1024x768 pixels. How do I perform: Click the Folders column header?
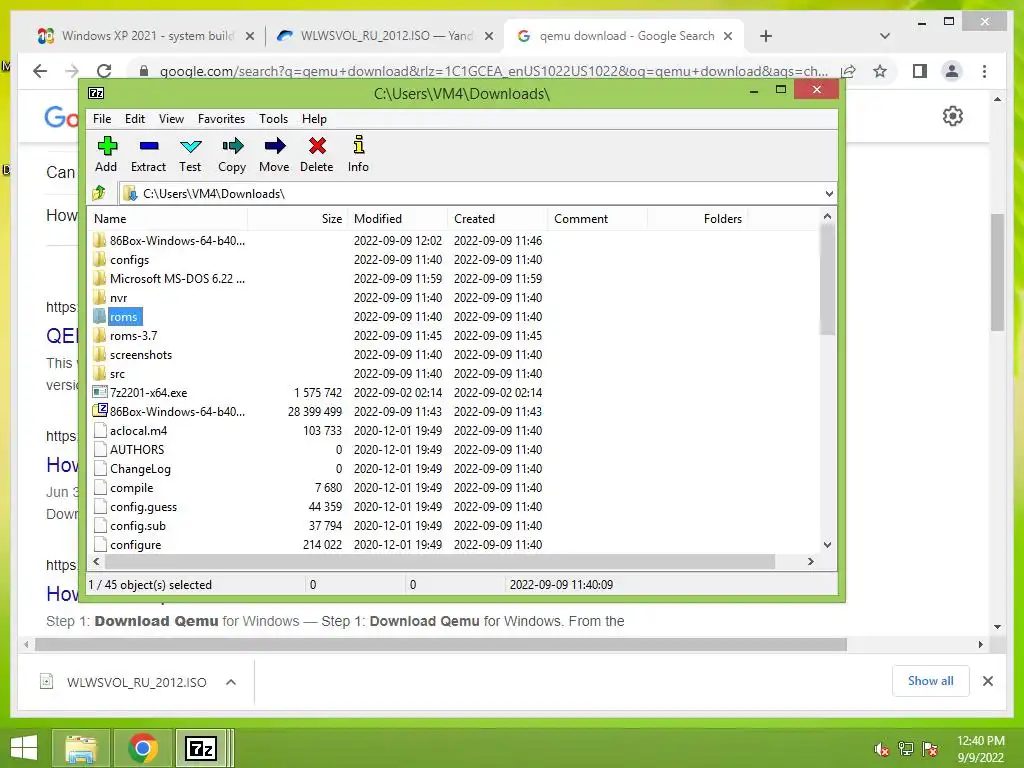click(x=697, y=219)
